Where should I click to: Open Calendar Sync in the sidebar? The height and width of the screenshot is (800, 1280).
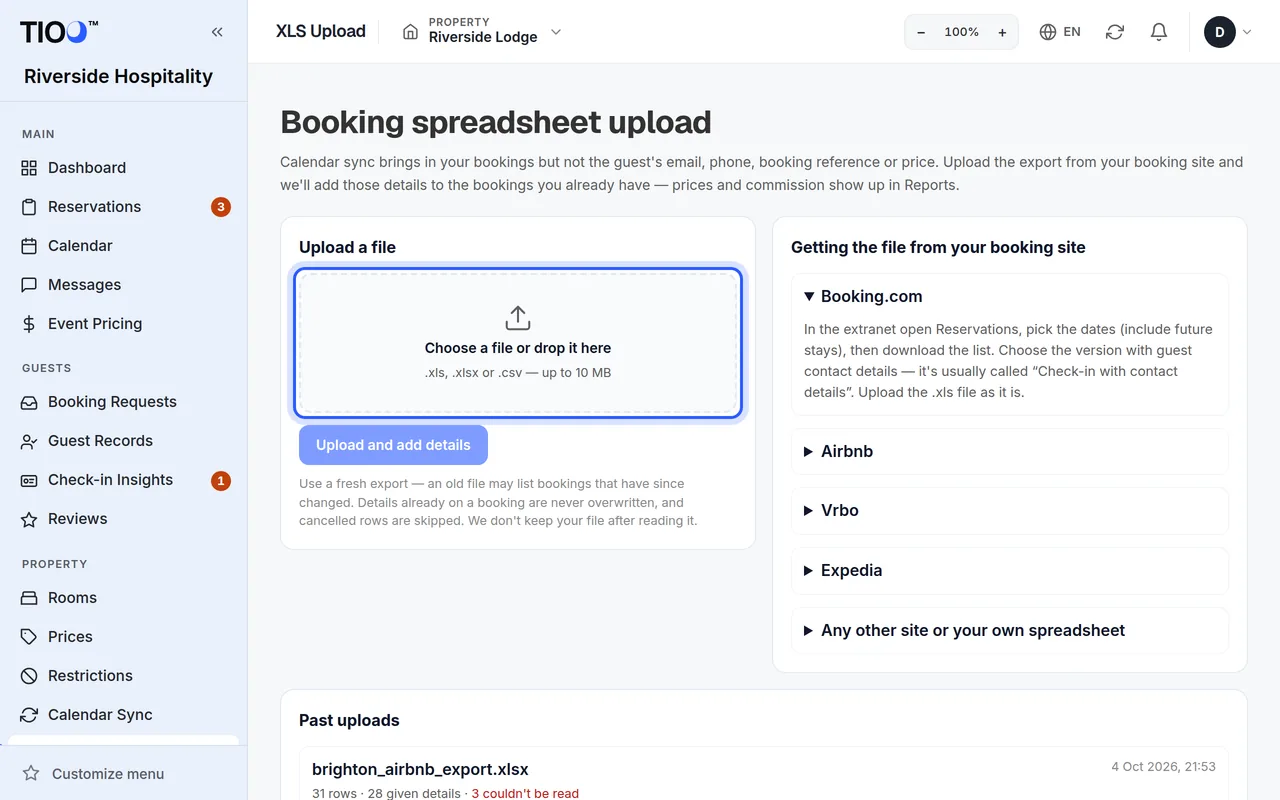click(123, 714)
